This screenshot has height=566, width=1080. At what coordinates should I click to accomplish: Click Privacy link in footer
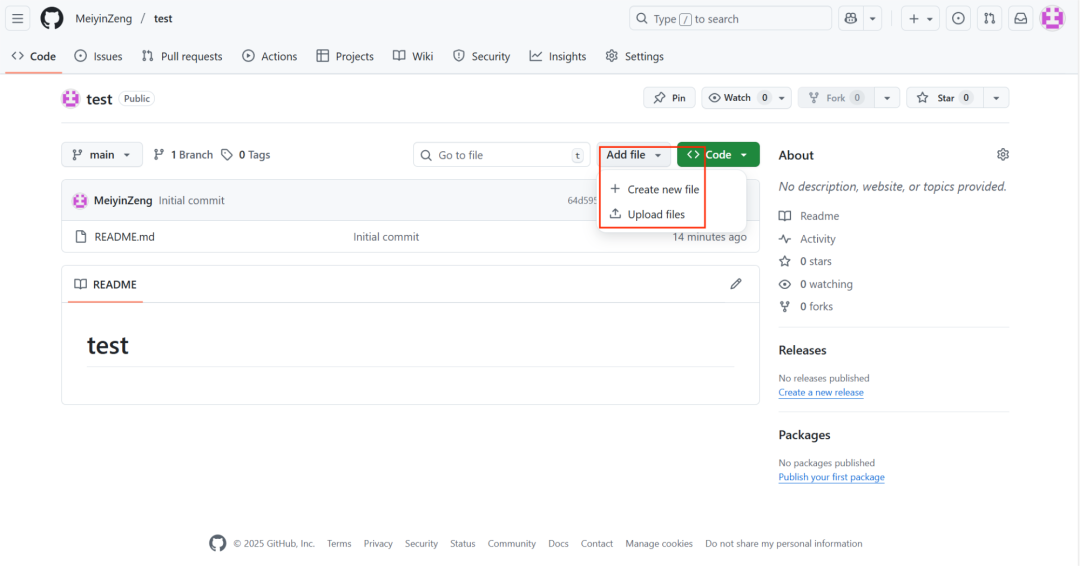378,544
